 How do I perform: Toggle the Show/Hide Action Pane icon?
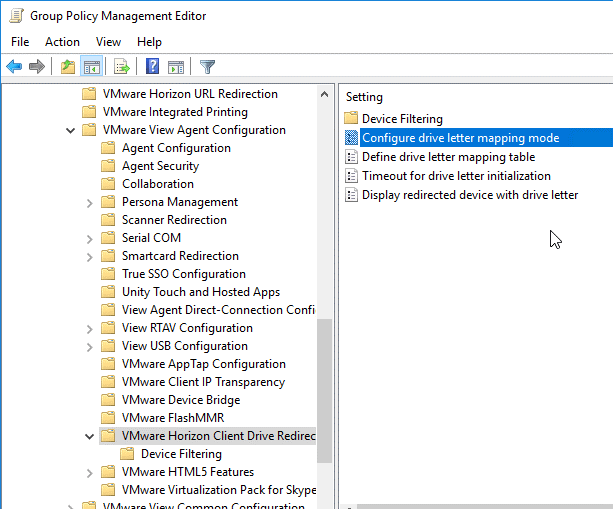(176, 67)
